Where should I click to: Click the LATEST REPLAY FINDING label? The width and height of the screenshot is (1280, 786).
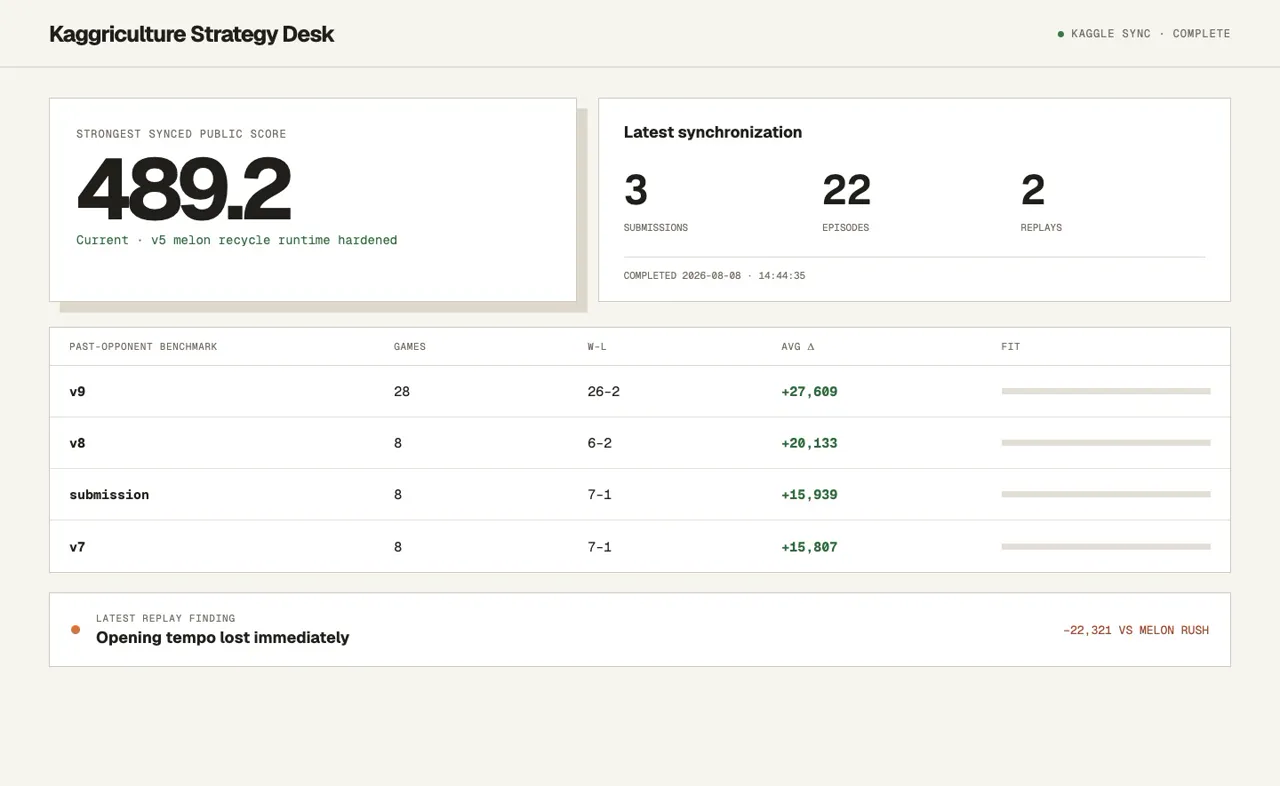coord(166,619)
